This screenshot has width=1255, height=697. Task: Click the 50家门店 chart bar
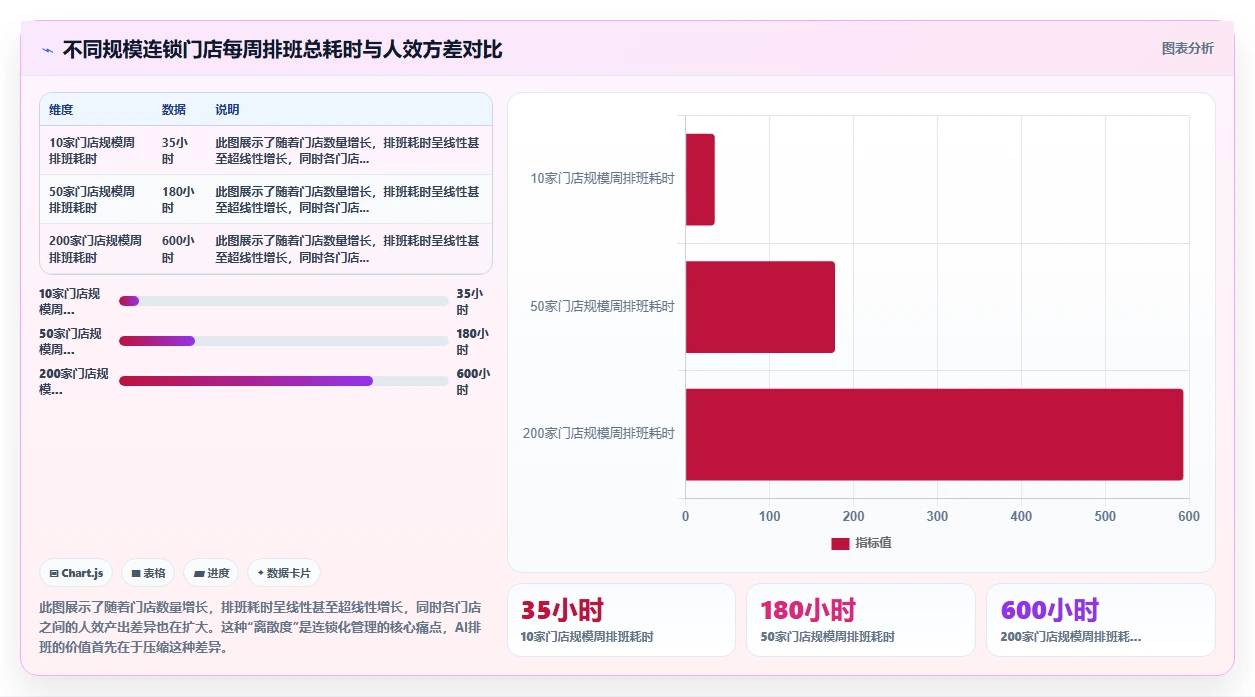point(760,307)
